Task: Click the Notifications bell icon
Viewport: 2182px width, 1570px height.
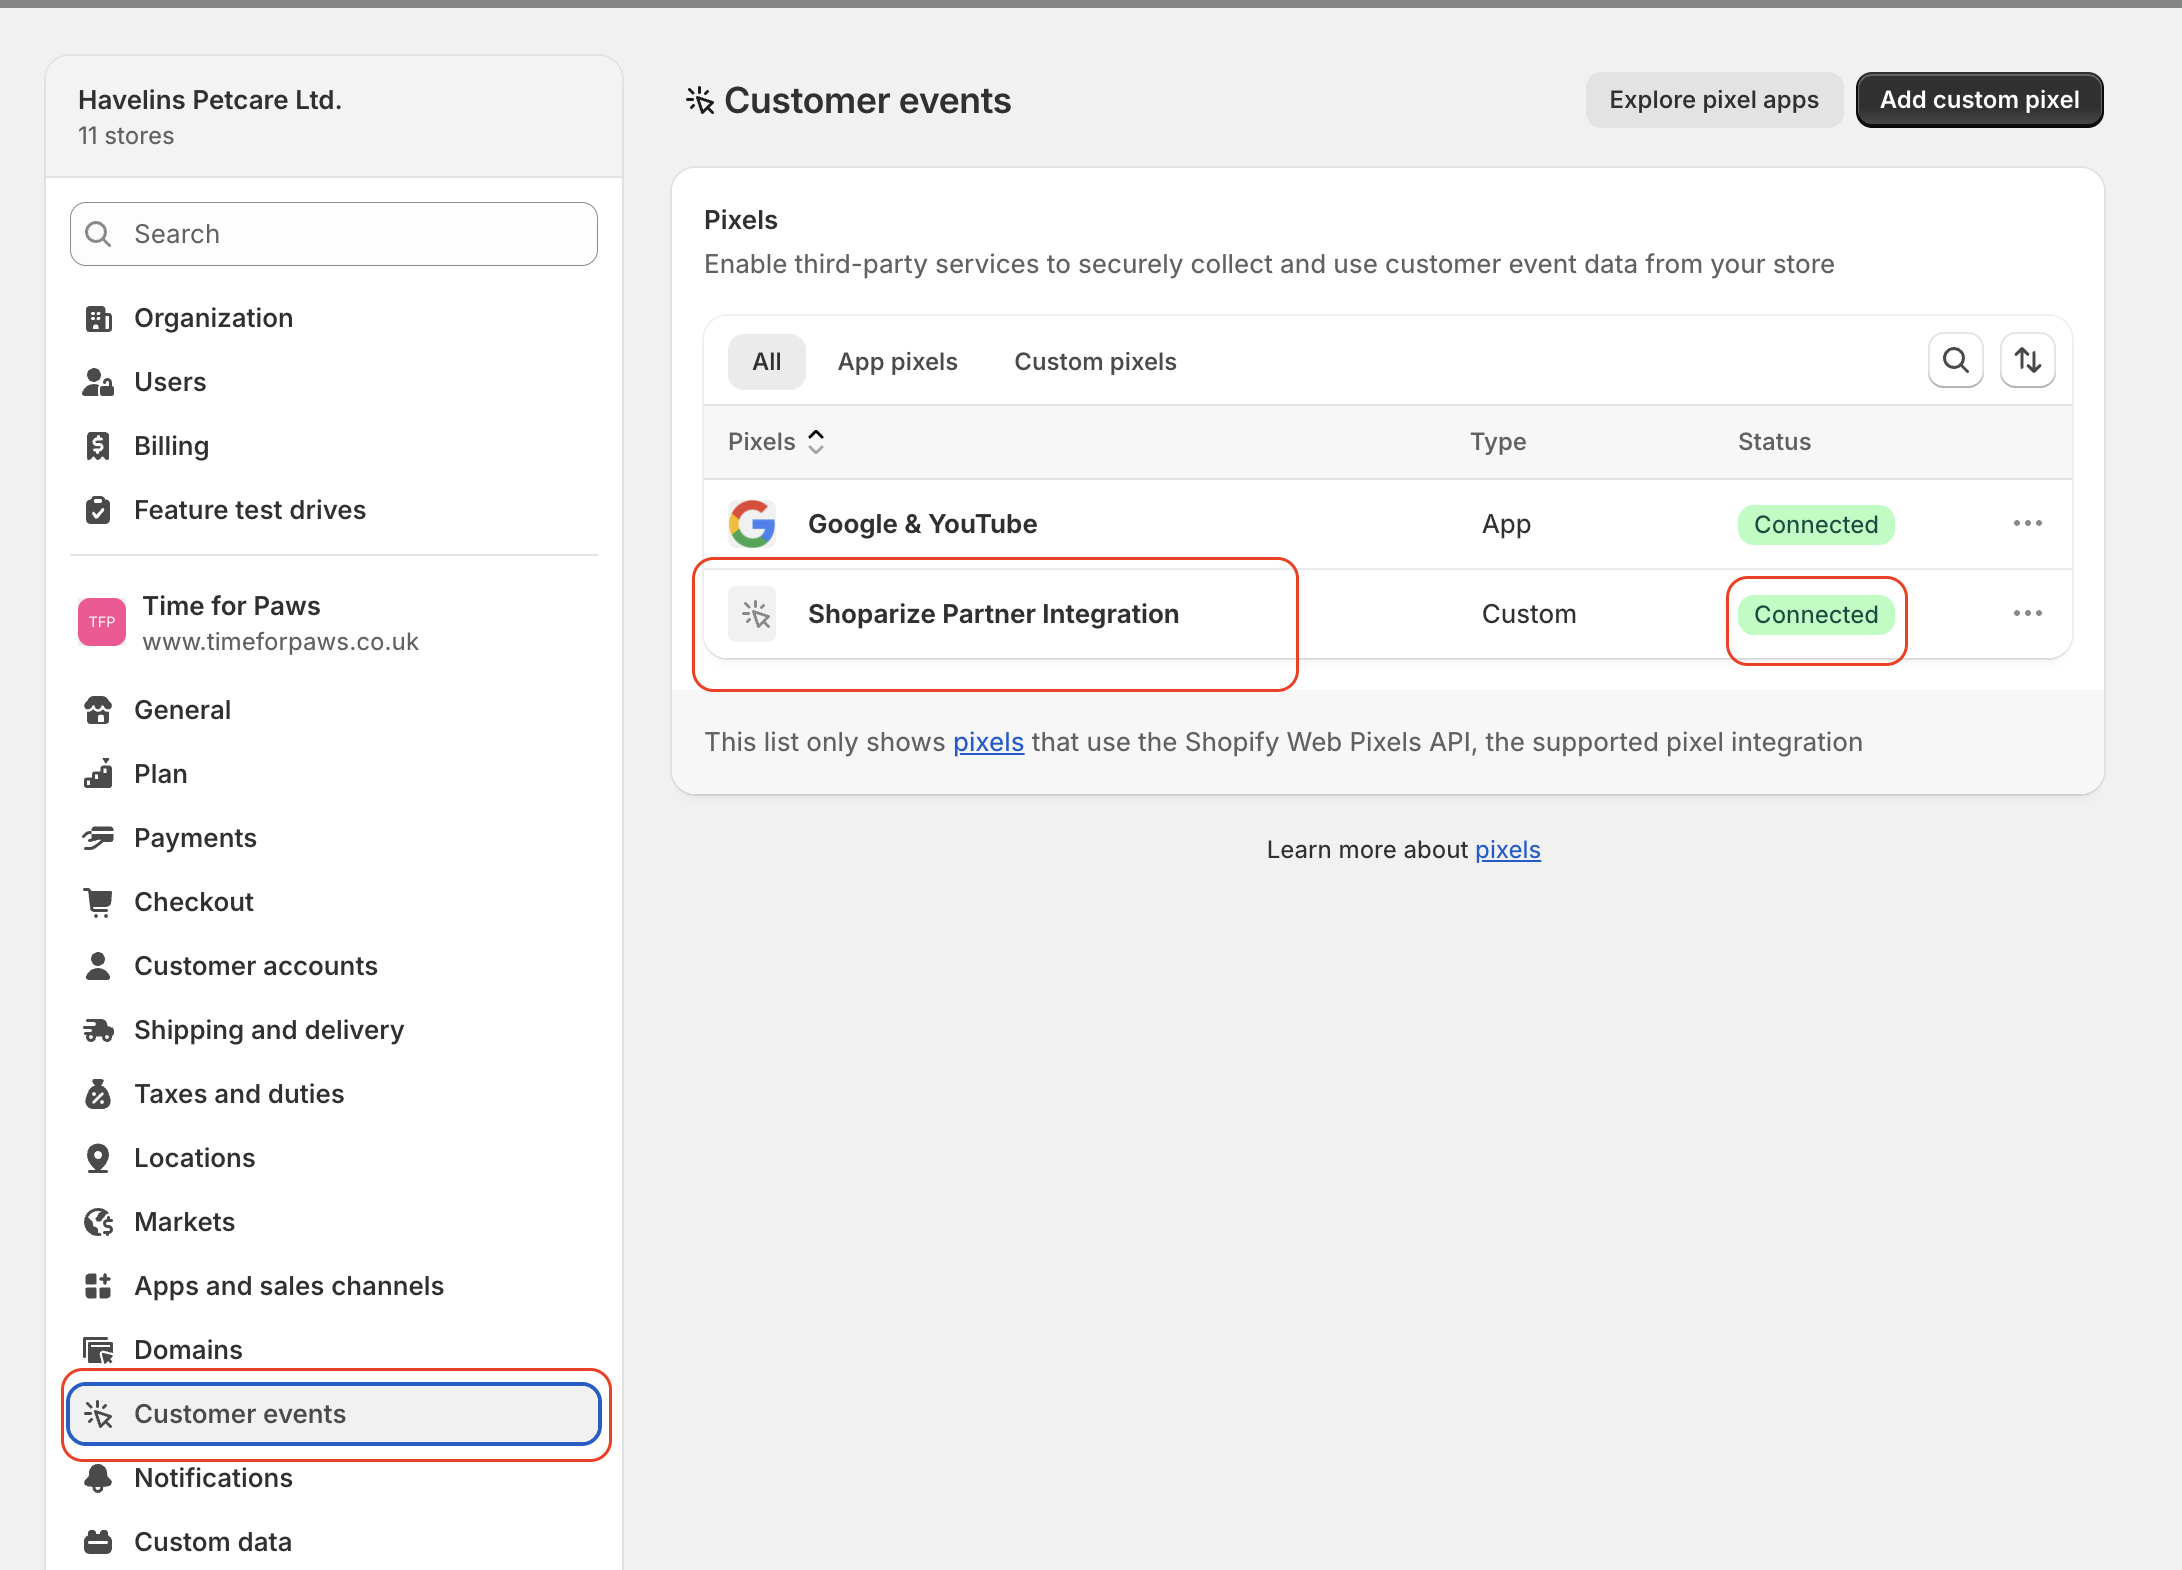Action: point(98,1478)
